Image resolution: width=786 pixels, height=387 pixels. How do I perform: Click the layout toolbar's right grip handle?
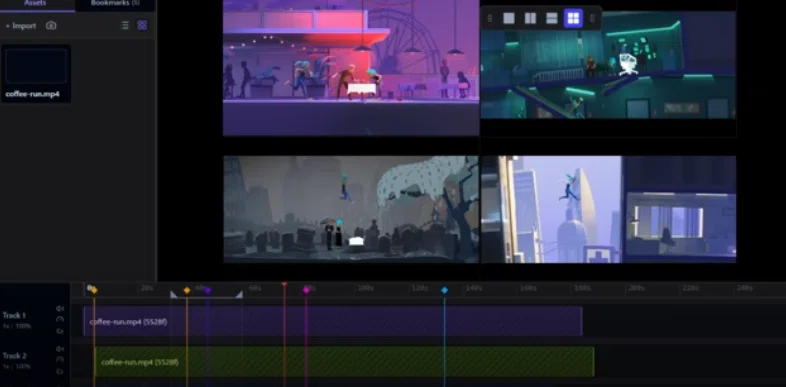592,19
